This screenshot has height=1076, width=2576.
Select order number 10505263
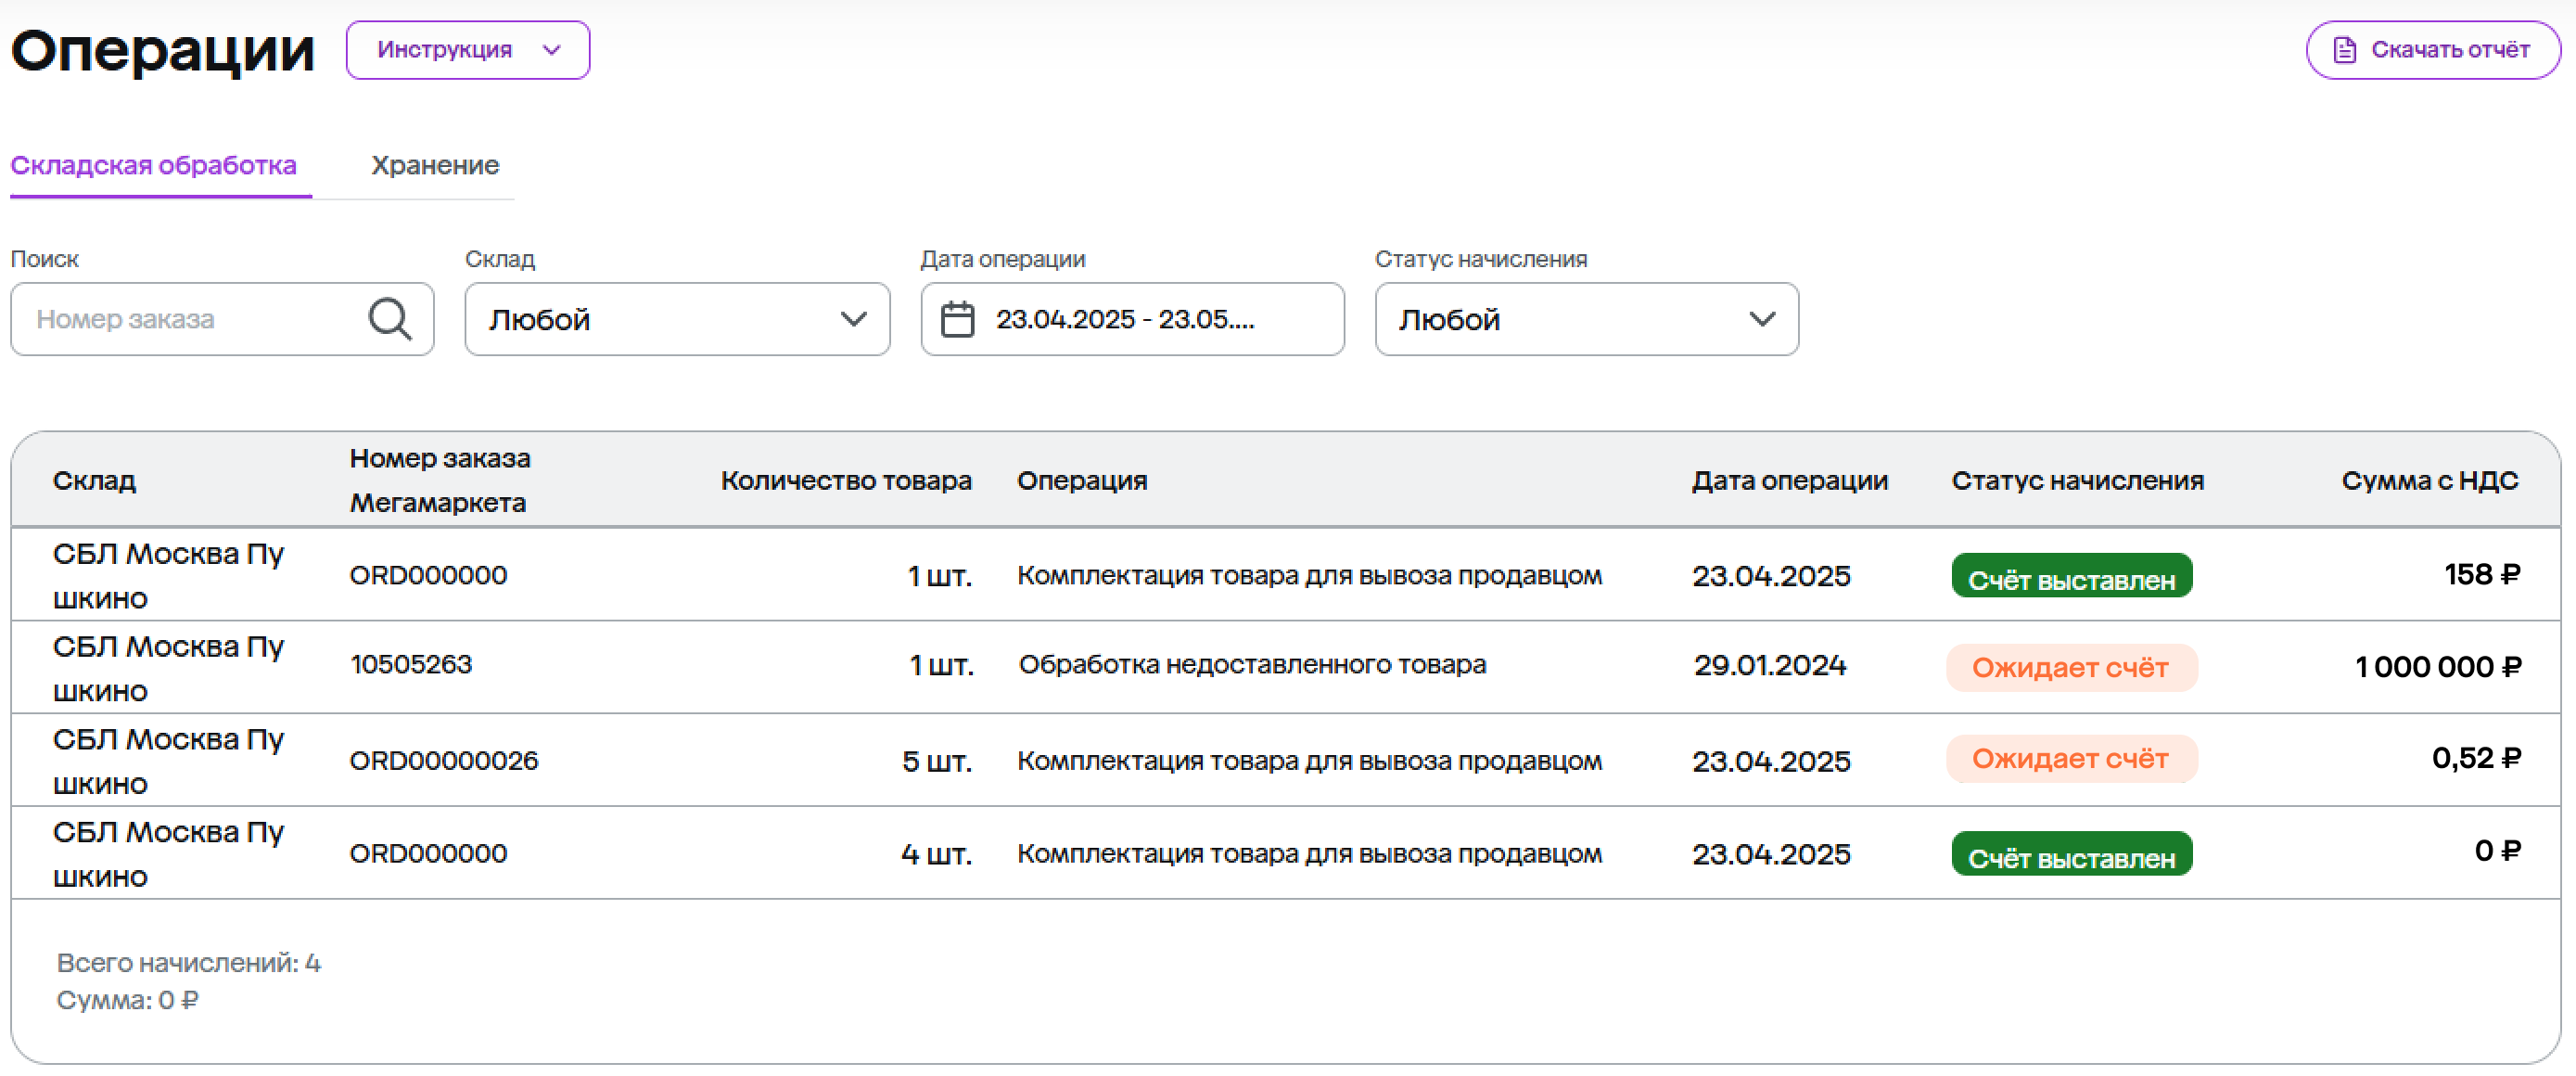(411, 665)
